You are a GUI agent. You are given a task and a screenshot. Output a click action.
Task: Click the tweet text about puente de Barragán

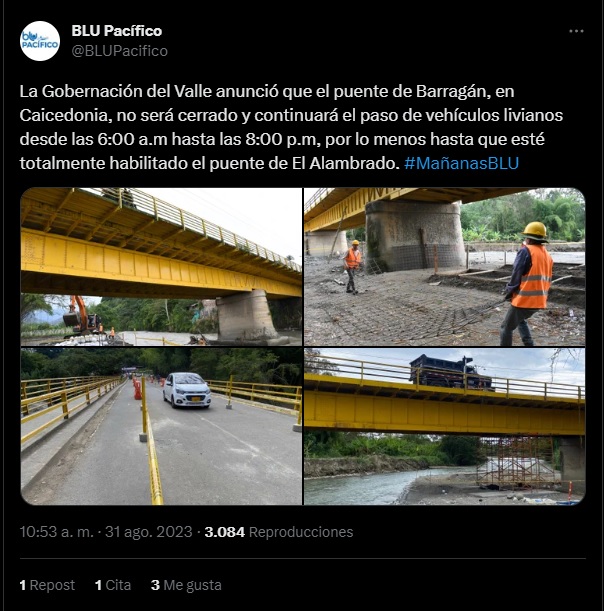click(x=291, y=127)
